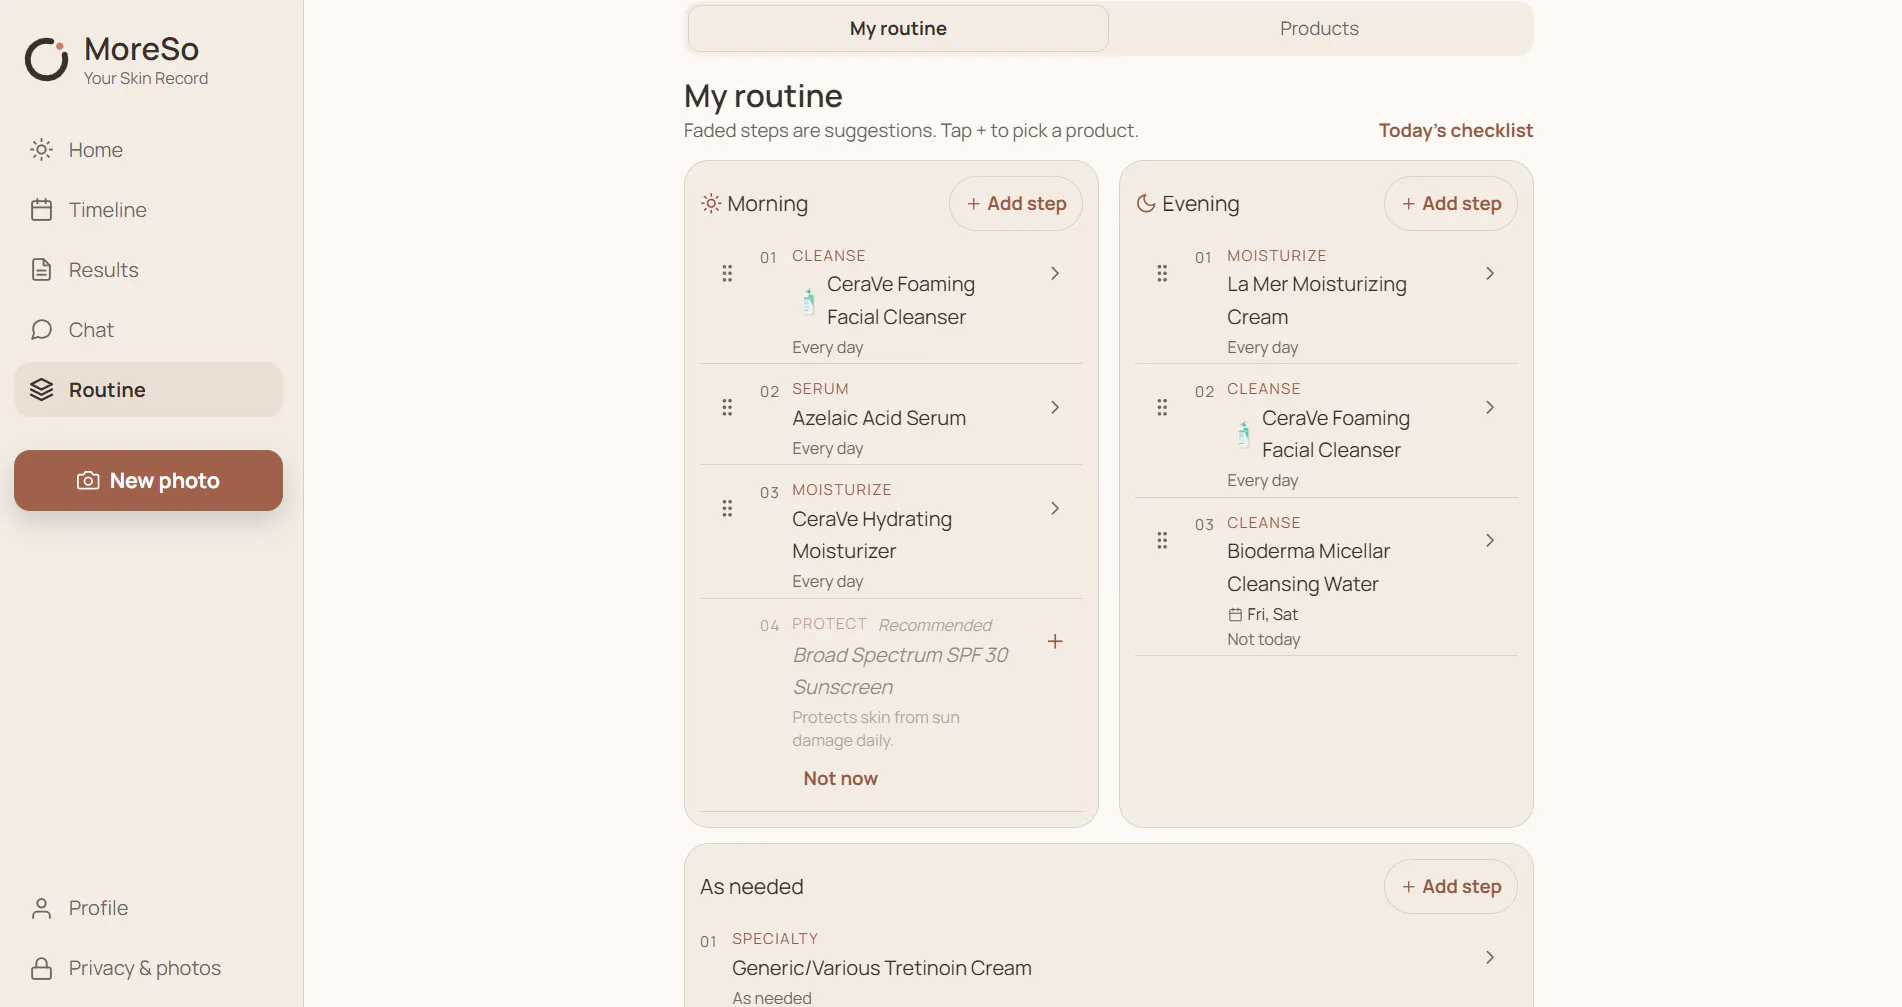
Task: Add step to the As needed section
Action: [1451, 887]
